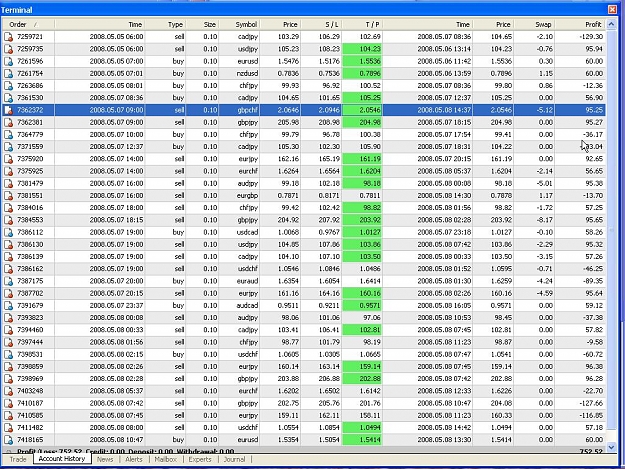Click the icon beside order 7381479

coord(9,183)
